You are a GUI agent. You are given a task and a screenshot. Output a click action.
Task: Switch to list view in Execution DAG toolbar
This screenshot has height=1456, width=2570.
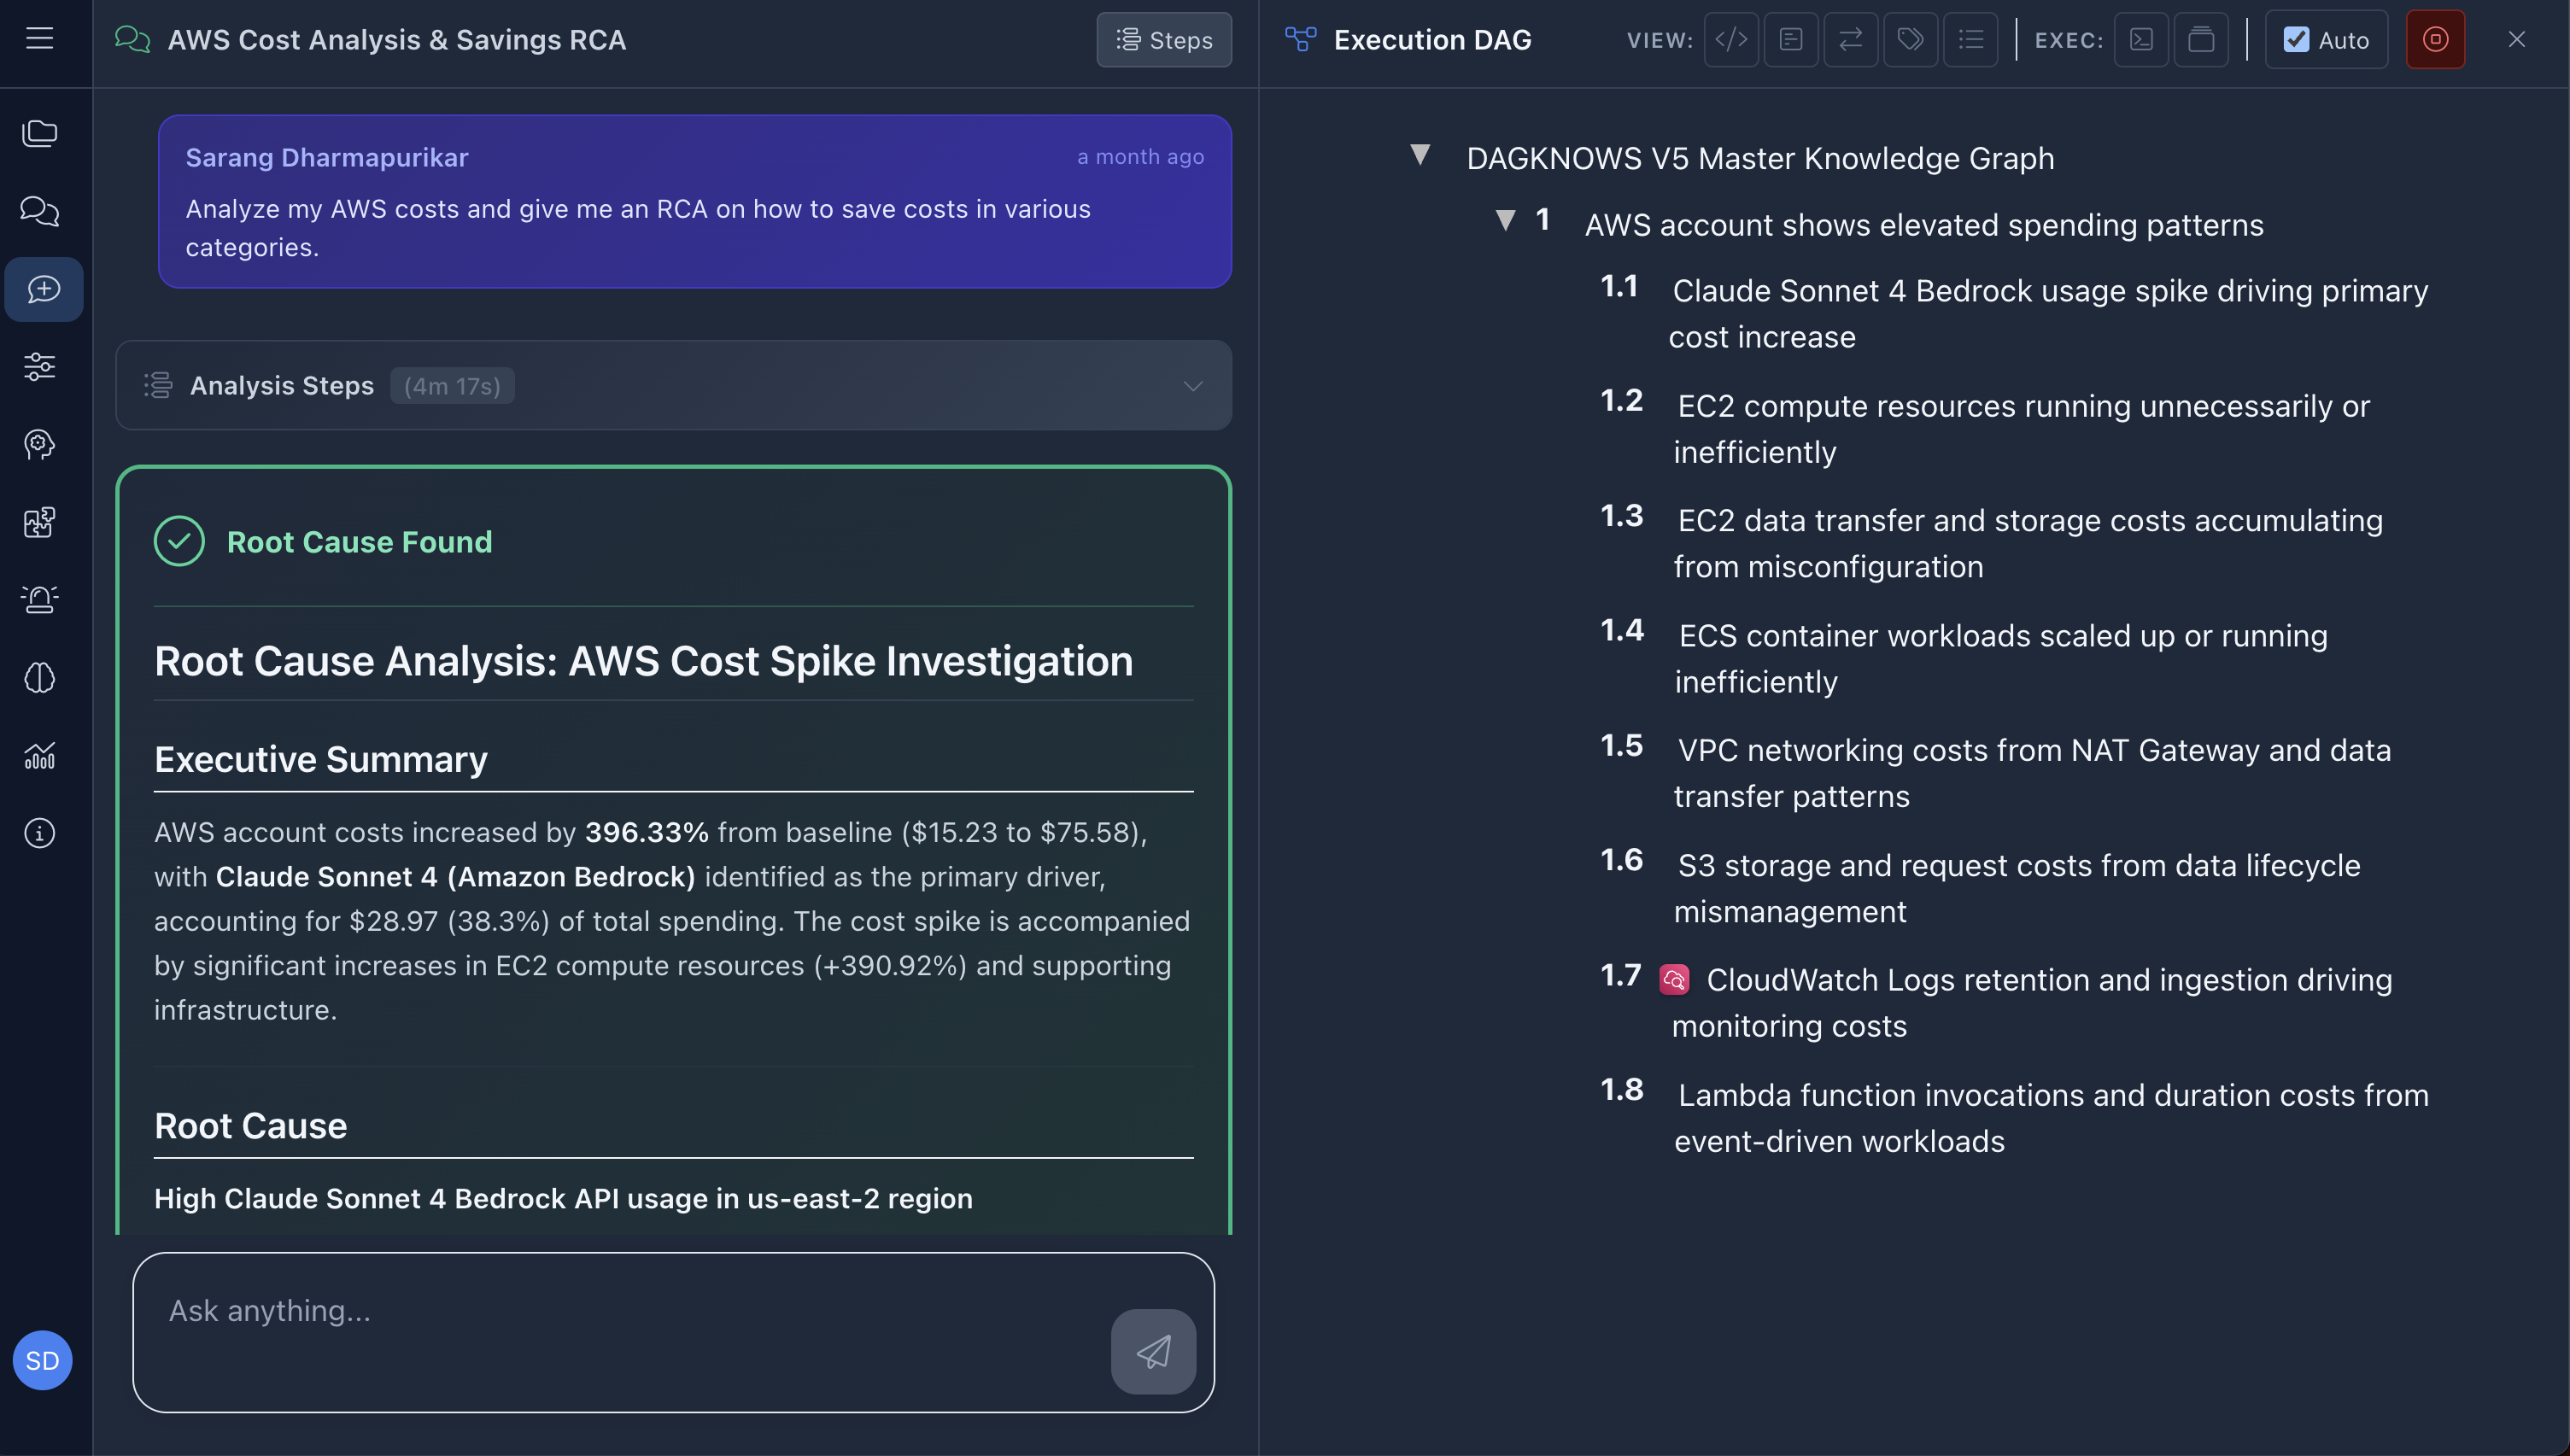click(1971, 40)
